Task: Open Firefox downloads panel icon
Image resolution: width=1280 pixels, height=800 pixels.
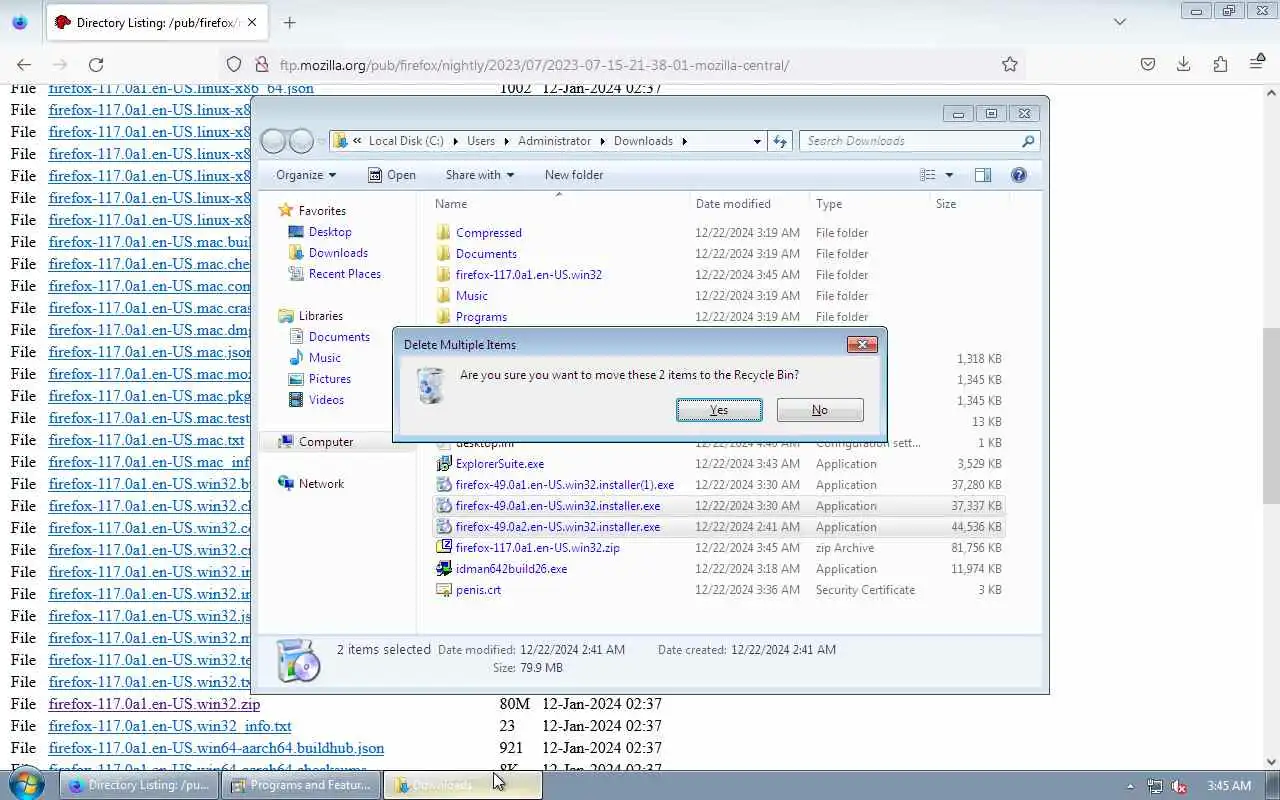Action: click(1184, 64)
